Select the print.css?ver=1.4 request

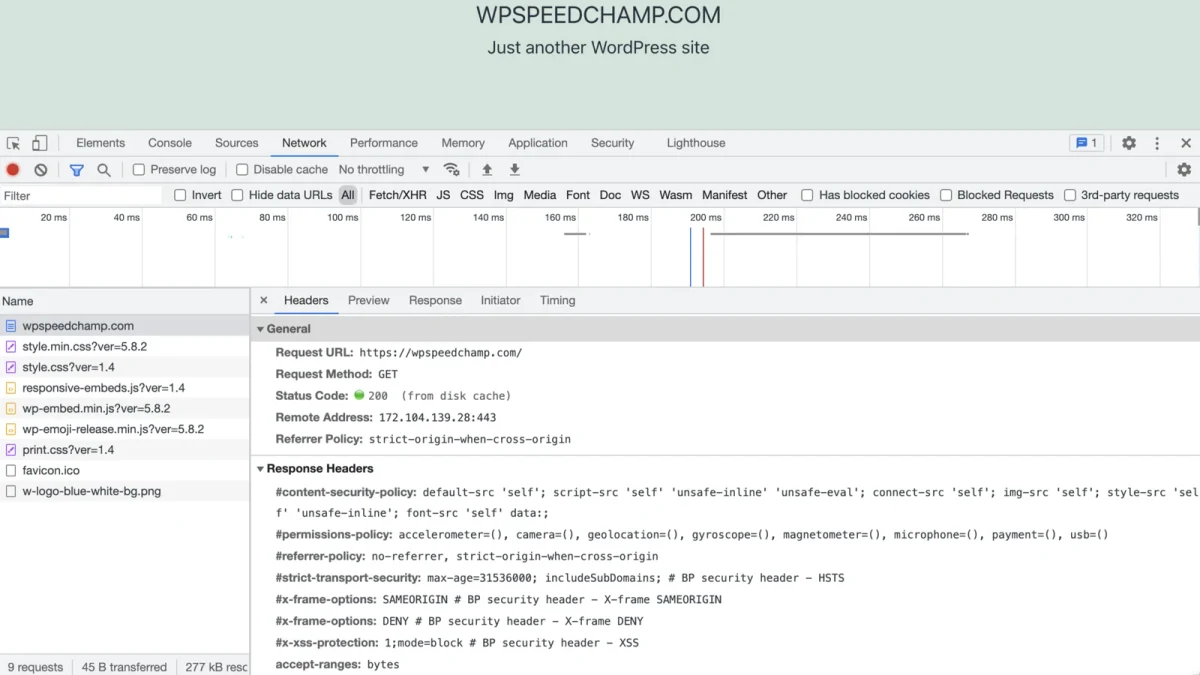[124, 450]
